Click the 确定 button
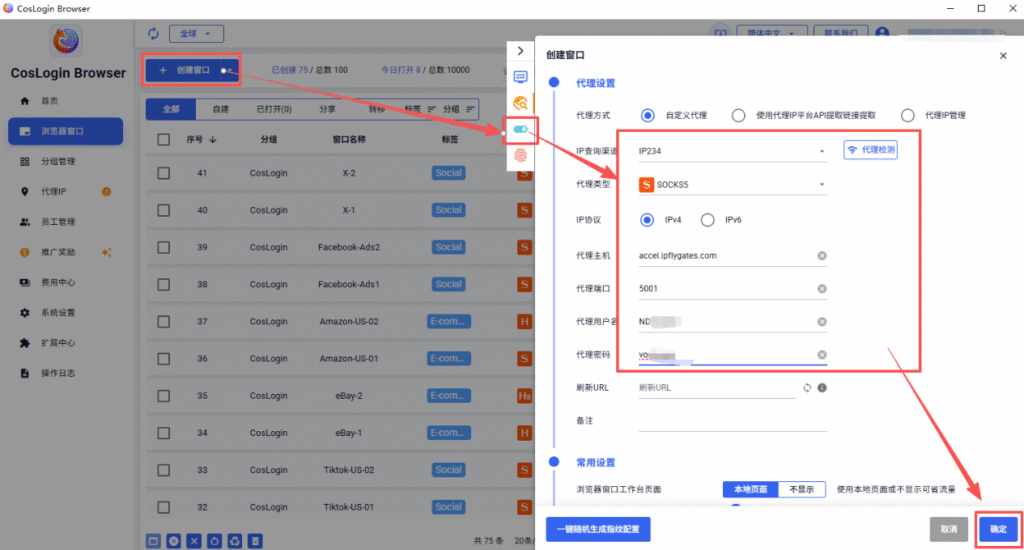 (999, 529)
